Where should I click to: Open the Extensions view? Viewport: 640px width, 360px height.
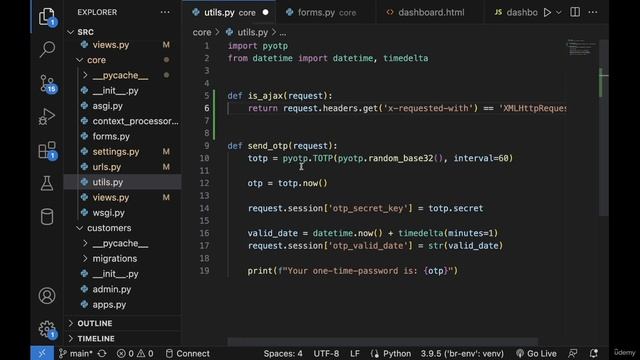(x=47, y=150)
